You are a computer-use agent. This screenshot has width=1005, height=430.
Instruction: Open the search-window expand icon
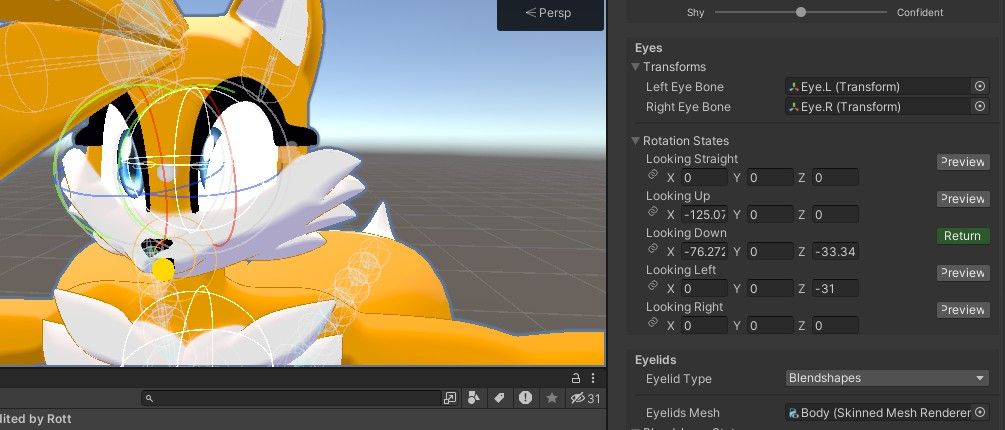450,398
